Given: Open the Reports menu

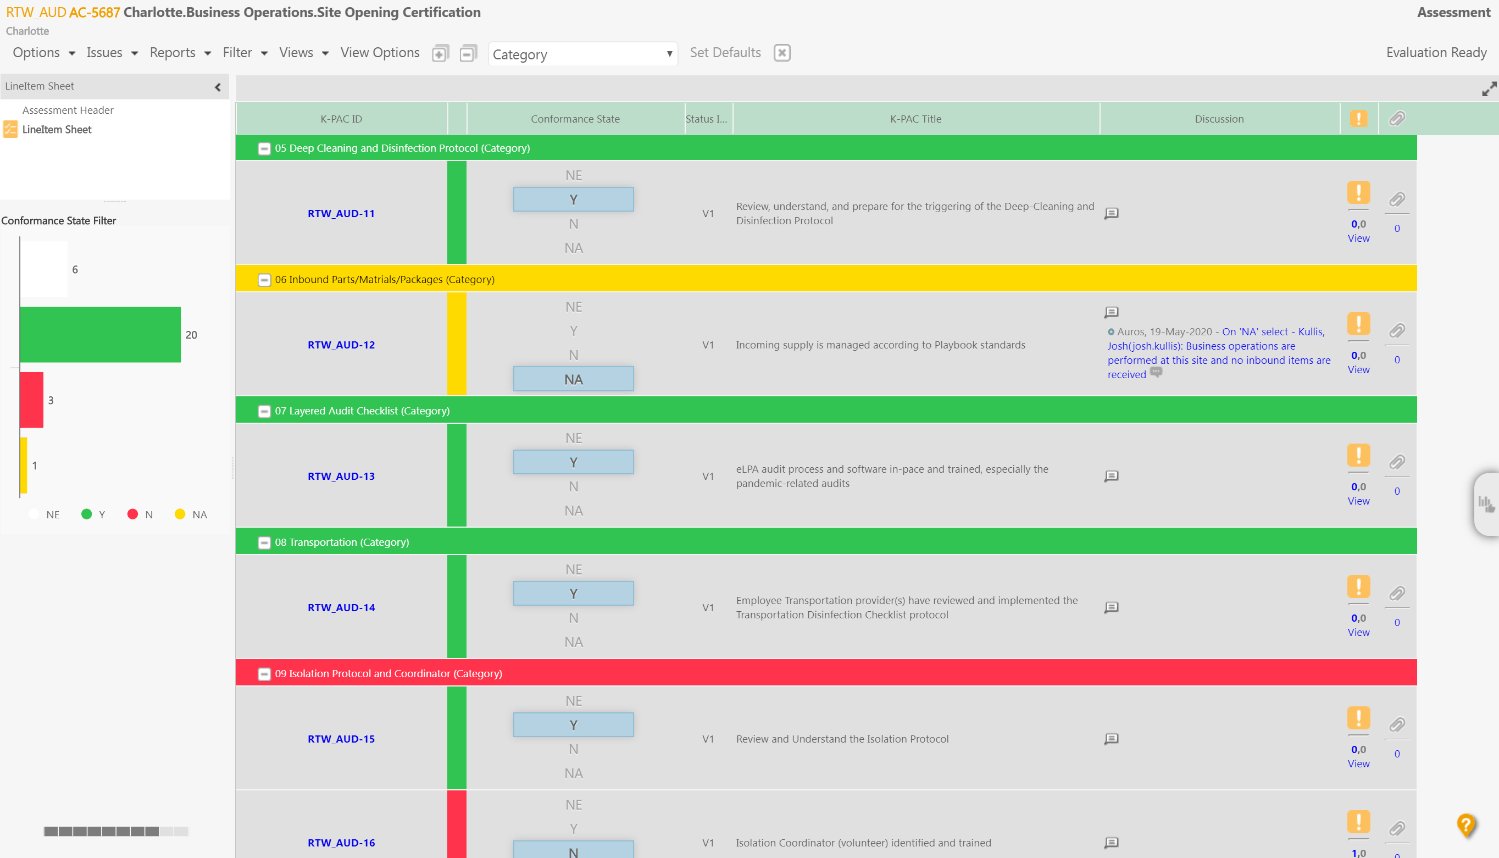Looking at the screenshot, I should click(180, 53).
